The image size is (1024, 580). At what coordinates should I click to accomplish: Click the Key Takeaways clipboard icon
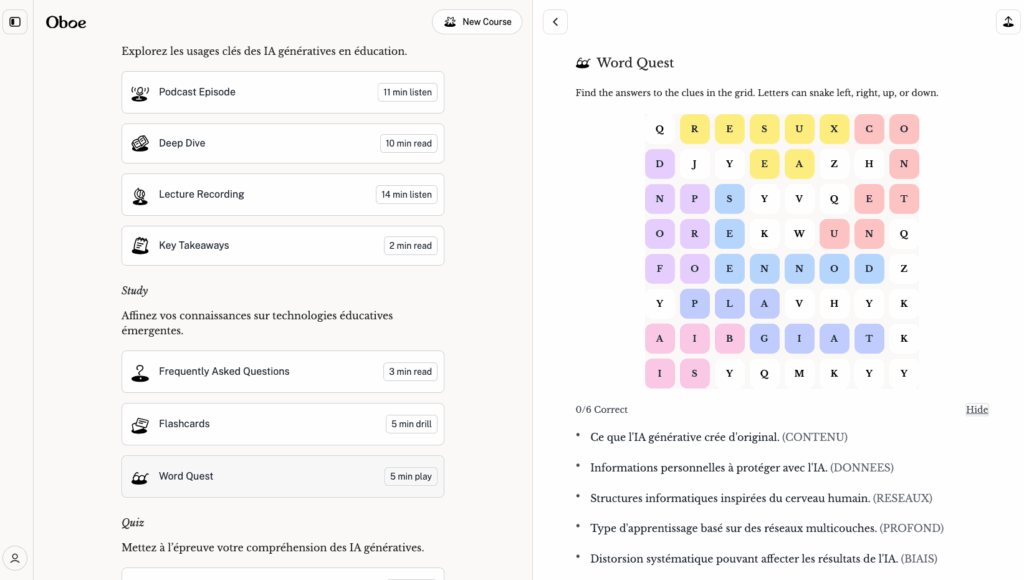pyautogui.click(x=140, y=246)
